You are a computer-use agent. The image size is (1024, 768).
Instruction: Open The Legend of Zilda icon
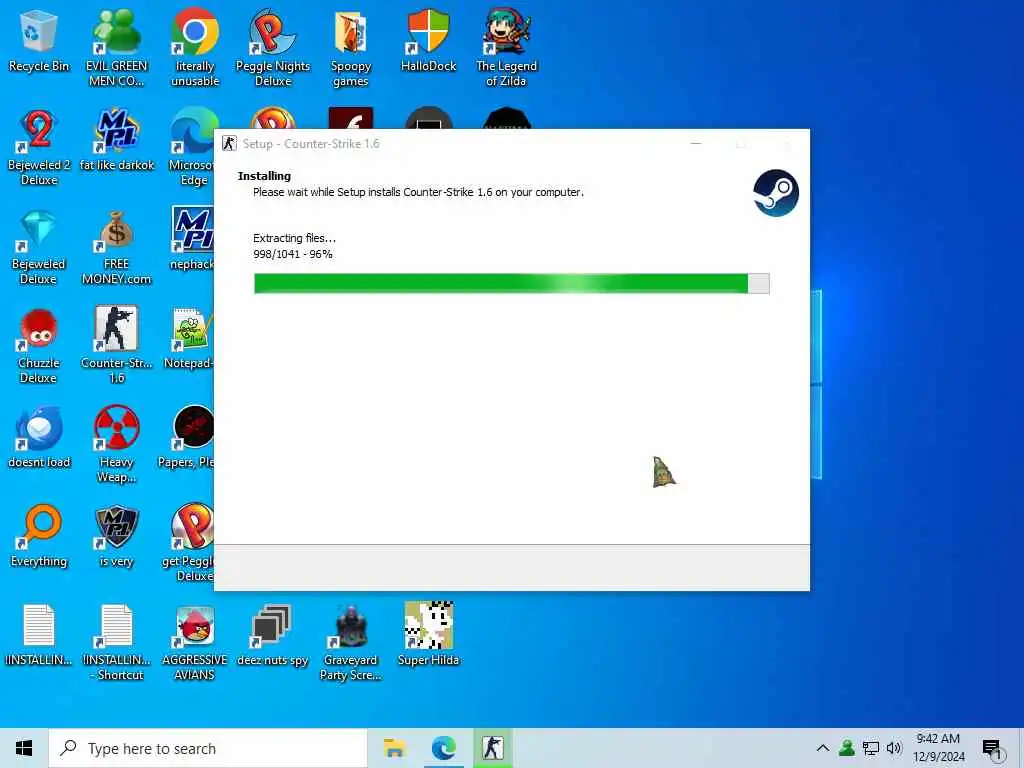(506, 48)
